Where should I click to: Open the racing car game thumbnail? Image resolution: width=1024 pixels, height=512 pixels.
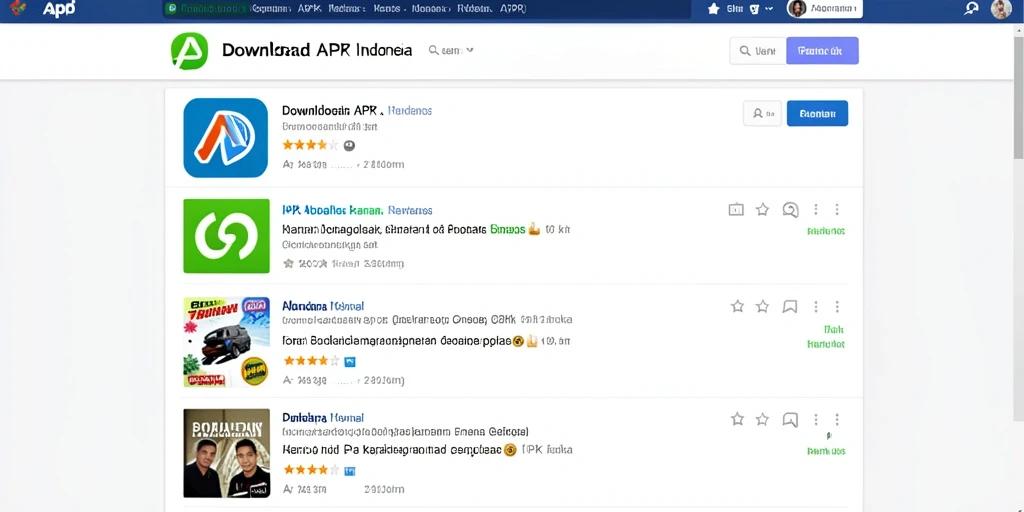227,342
